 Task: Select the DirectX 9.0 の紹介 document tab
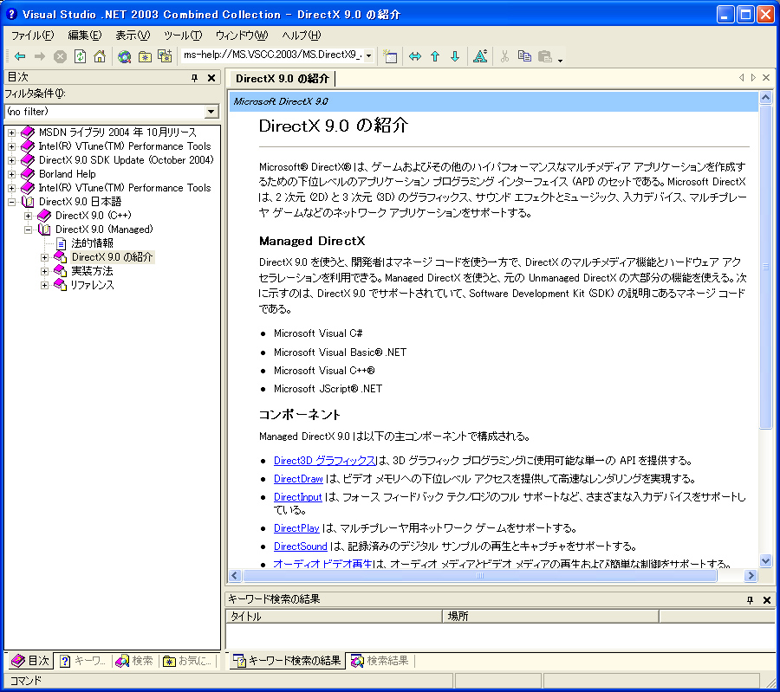coord(282,79)
